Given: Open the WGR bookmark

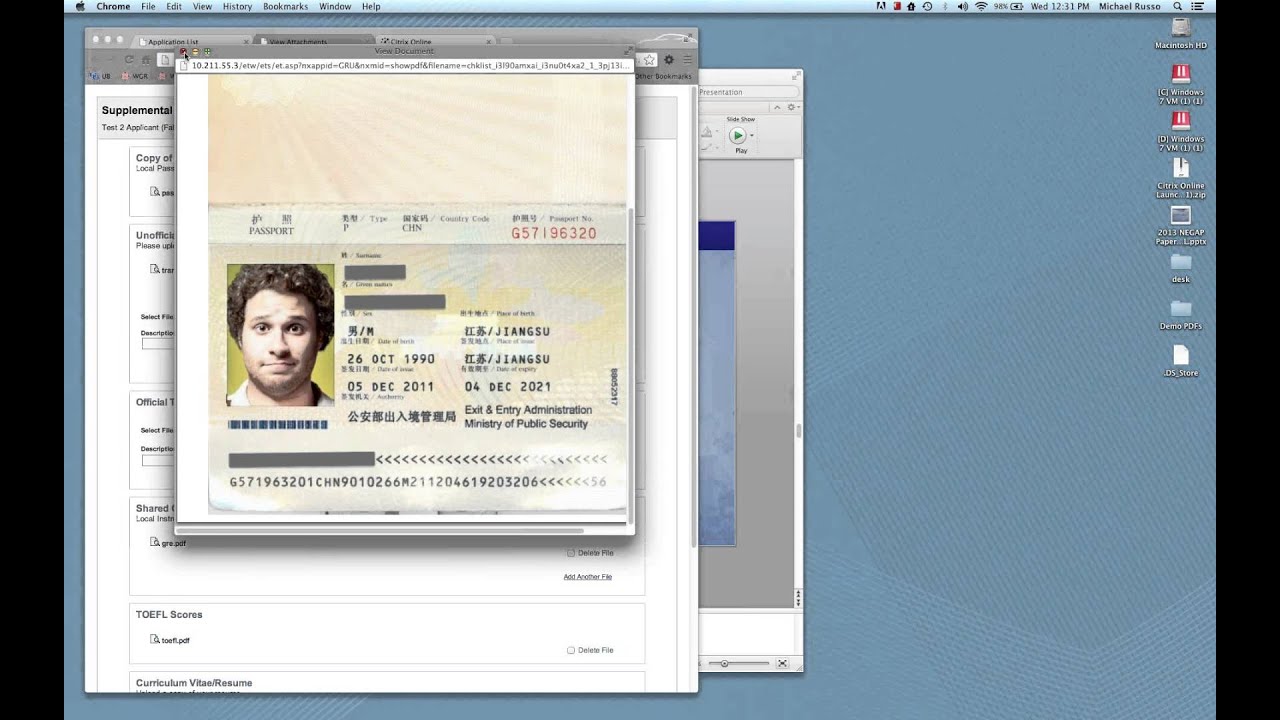Looking at the screenshot, I should click(135, 76).
